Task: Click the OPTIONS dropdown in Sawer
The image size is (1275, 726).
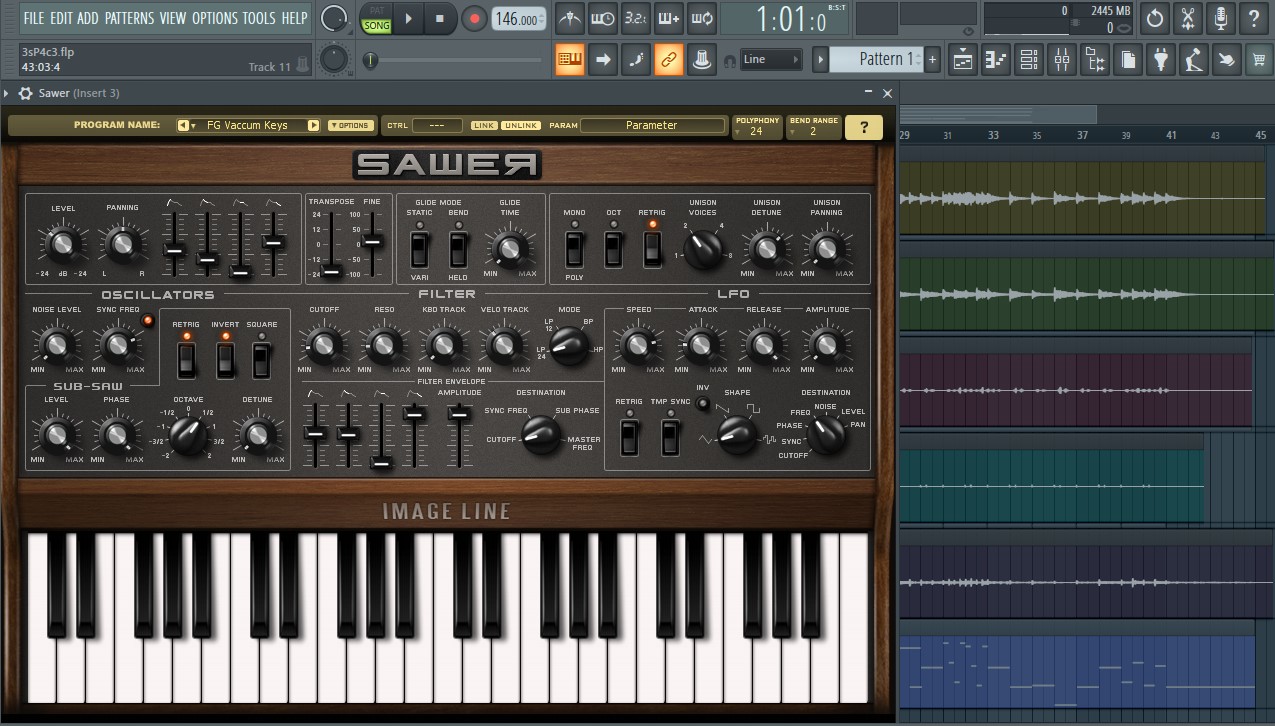Action: [350, 126]
